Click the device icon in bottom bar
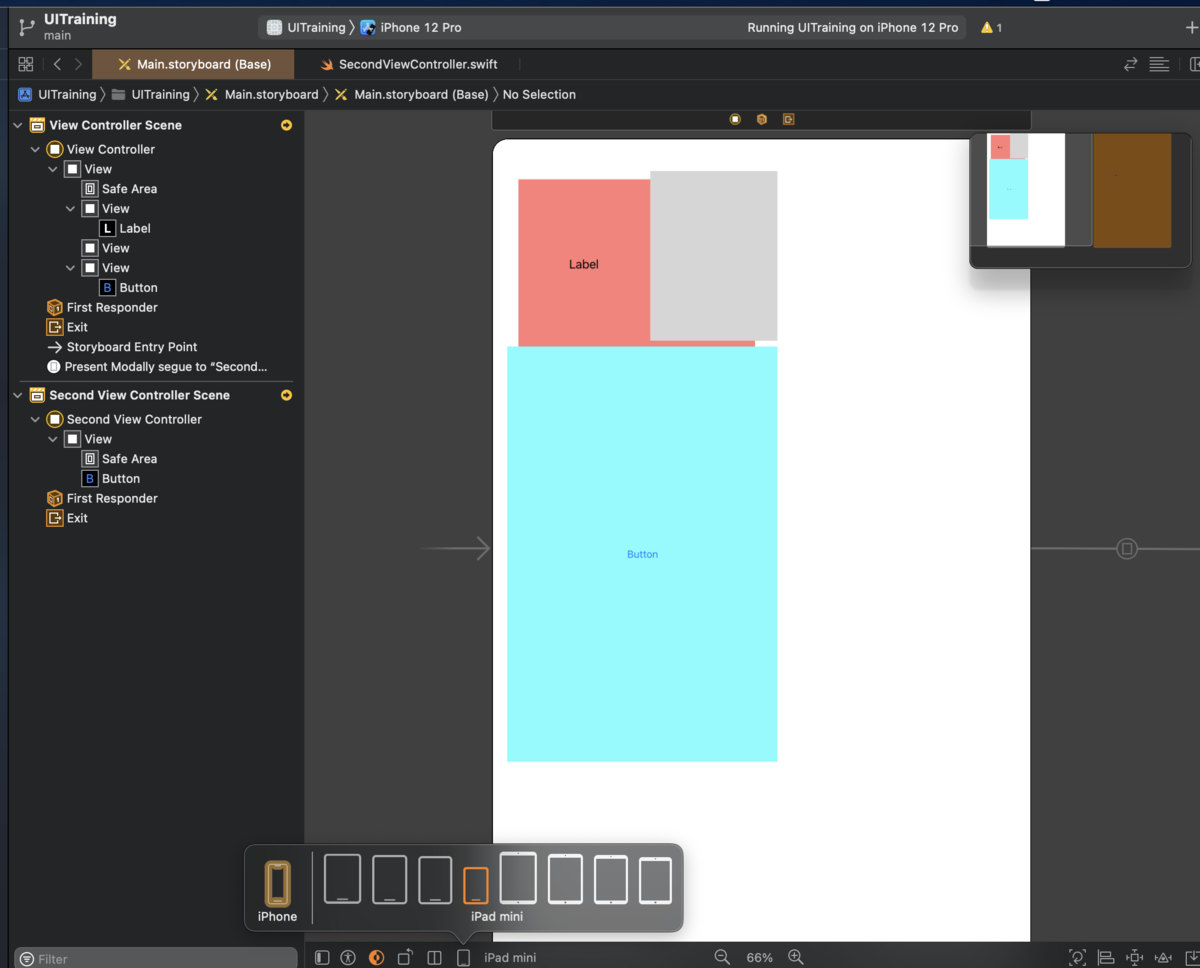1200x968 pixels. 463,957
